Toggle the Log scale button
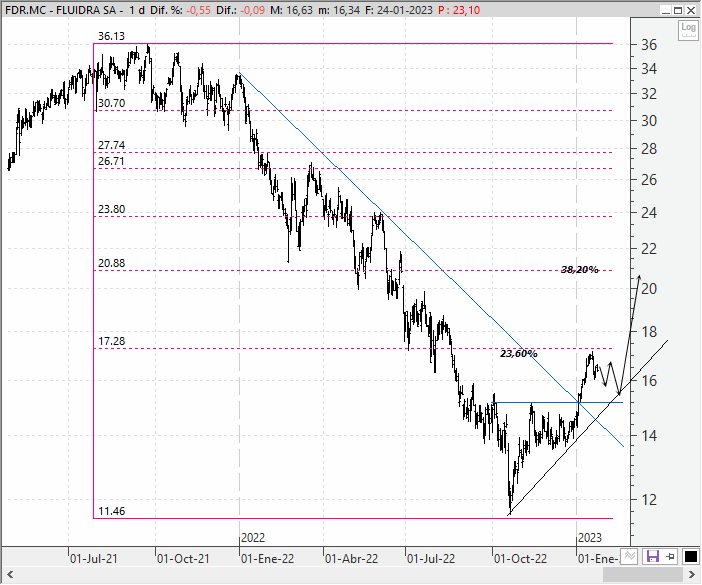The image size is (702, 585). point(688,30)
